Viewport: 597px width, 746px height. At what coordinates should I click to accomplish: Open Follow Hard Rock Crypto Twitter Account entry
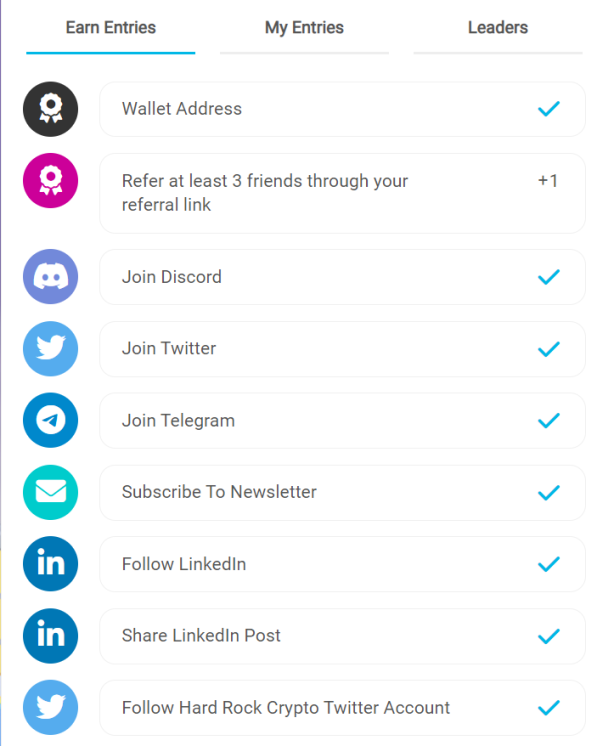pos(342,708)
